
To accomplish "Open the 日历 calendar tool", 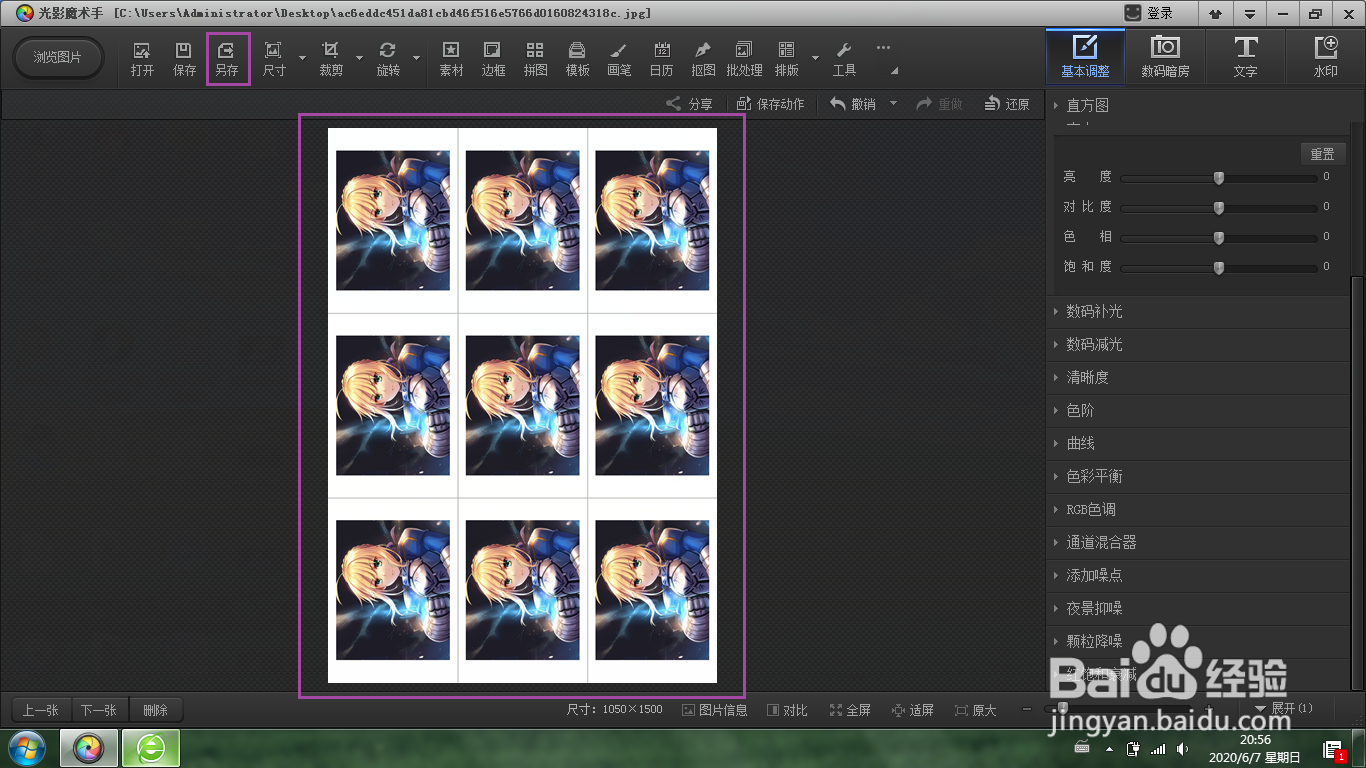I will (661, 59).
